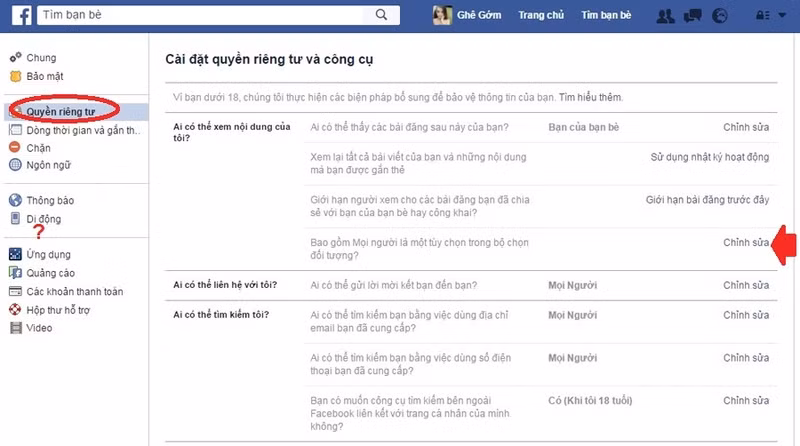
Task: Click Giới hạn bài đăng trước đây
Action: (707, 200)
